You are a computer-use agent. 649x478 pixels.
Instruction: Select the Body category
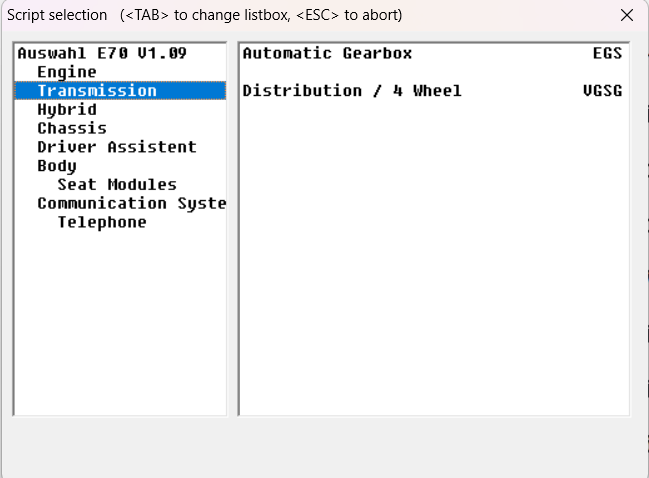pos(57,166)
